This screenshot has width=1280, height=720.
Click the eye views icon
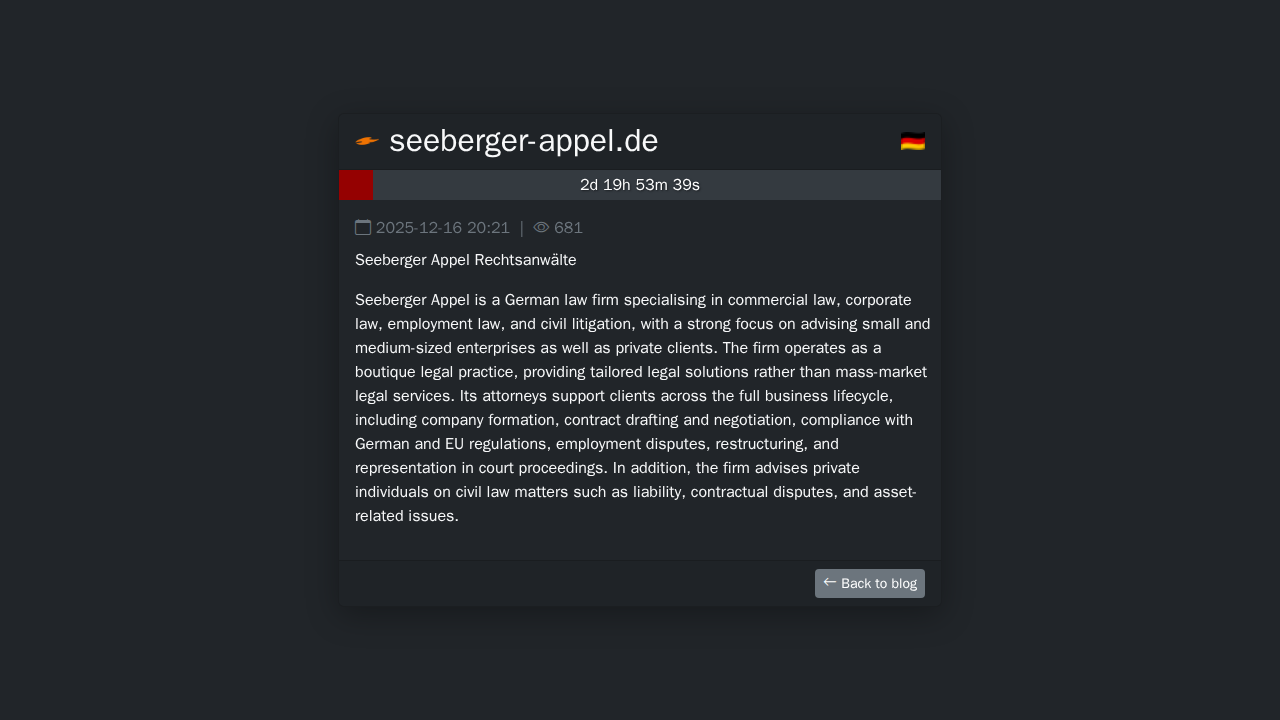(x=541, y=227)
